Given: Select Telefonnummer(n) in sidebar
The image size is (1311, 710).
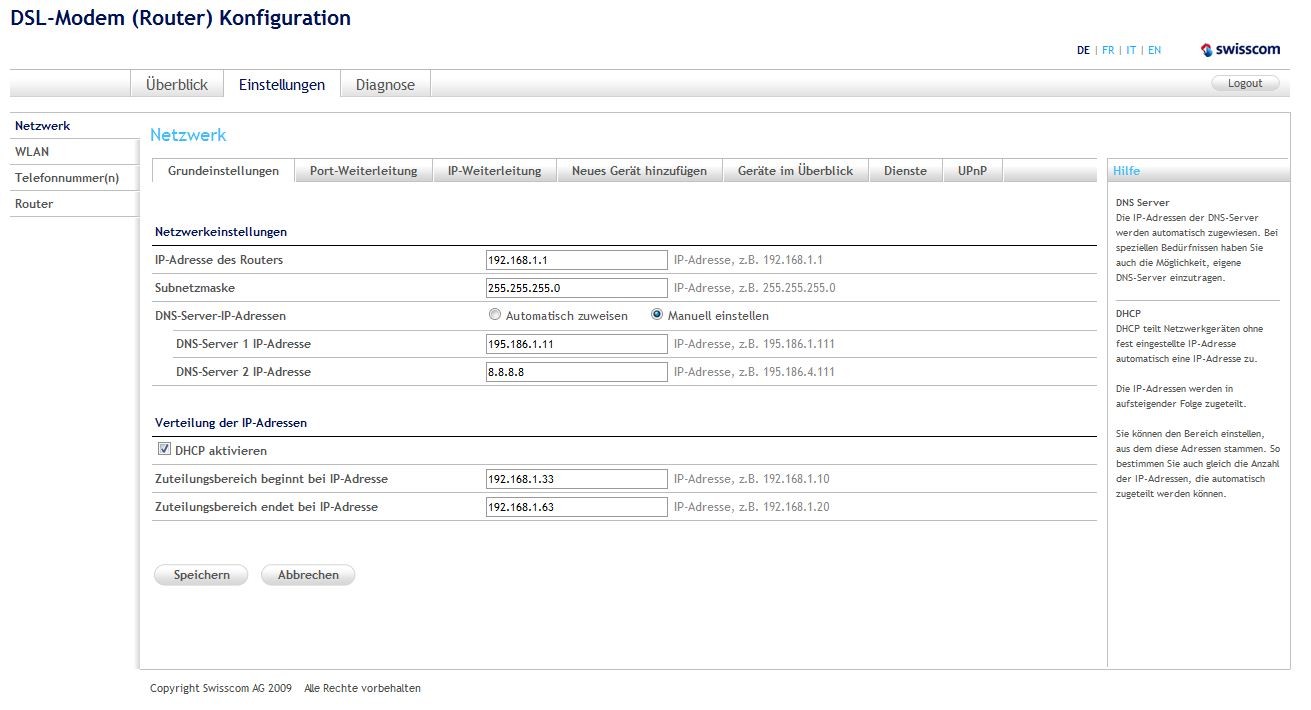Looking at the screenshot, I should tap(67, 178).
